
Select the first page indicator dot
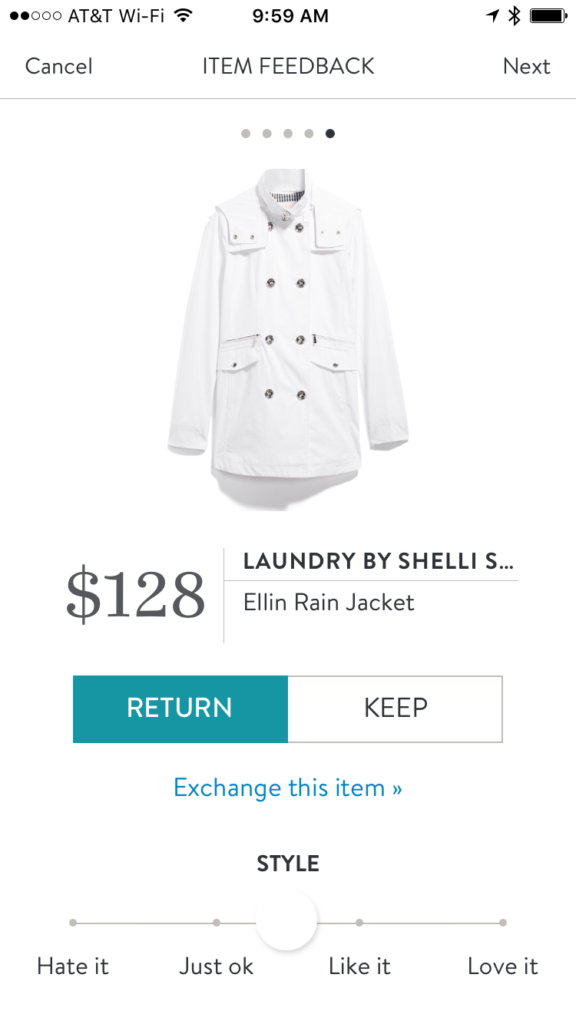[x=246, y=133]
